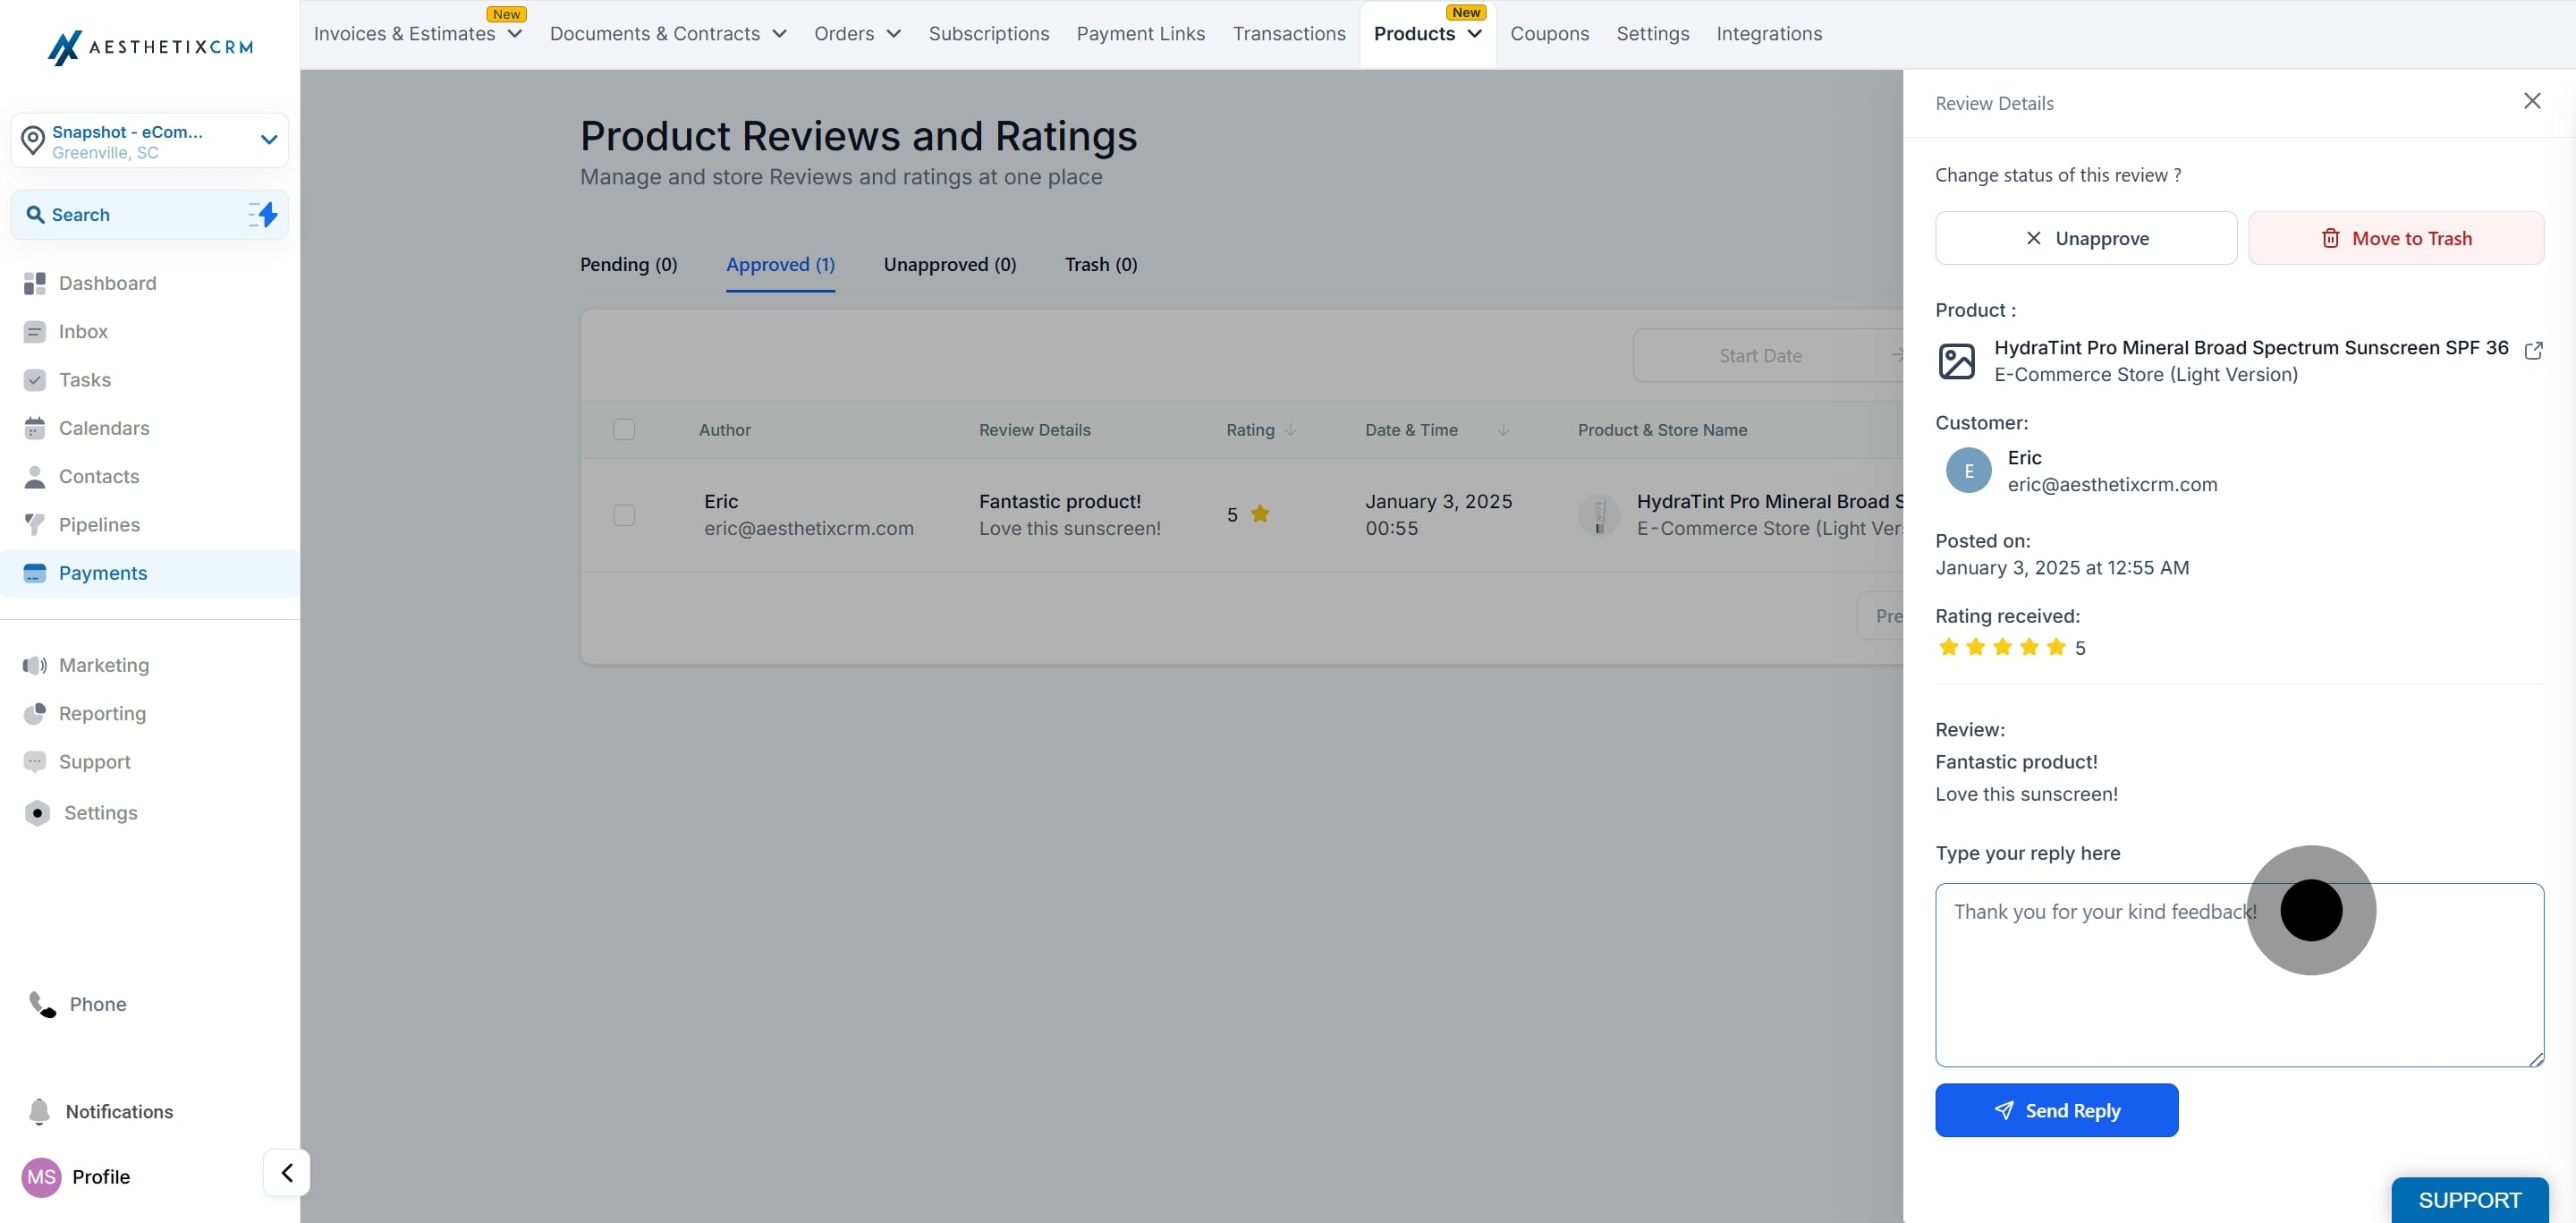
Task: Close the Review Details panel
Action: click(x=2531, y=101)
